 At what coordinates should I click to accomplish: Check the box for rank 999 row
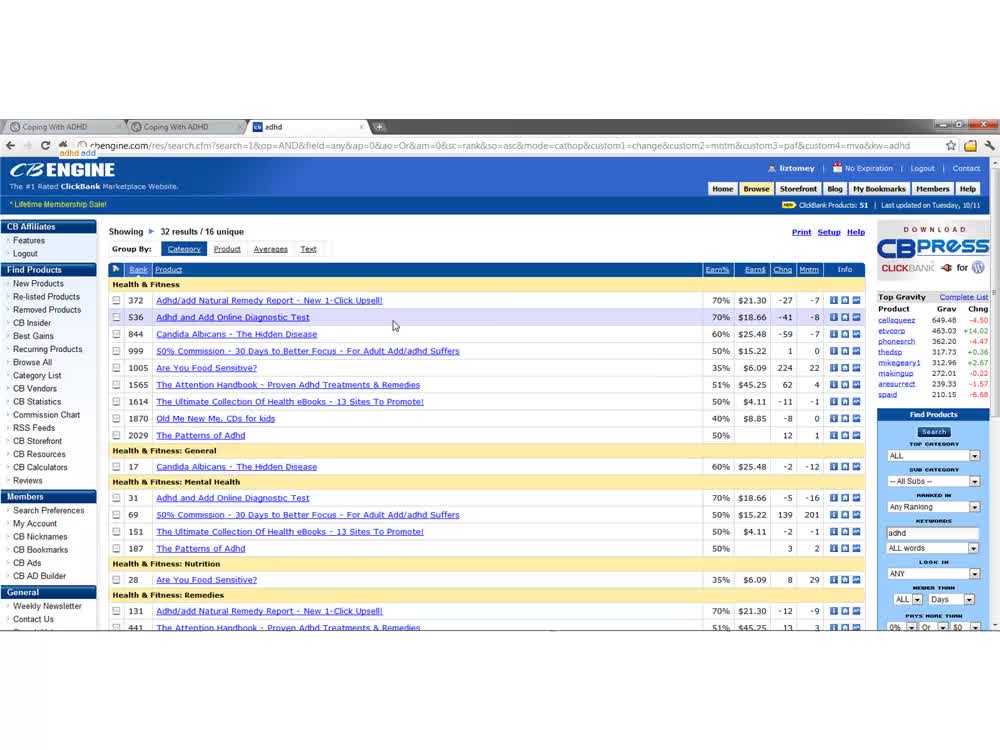pos(116,351)
